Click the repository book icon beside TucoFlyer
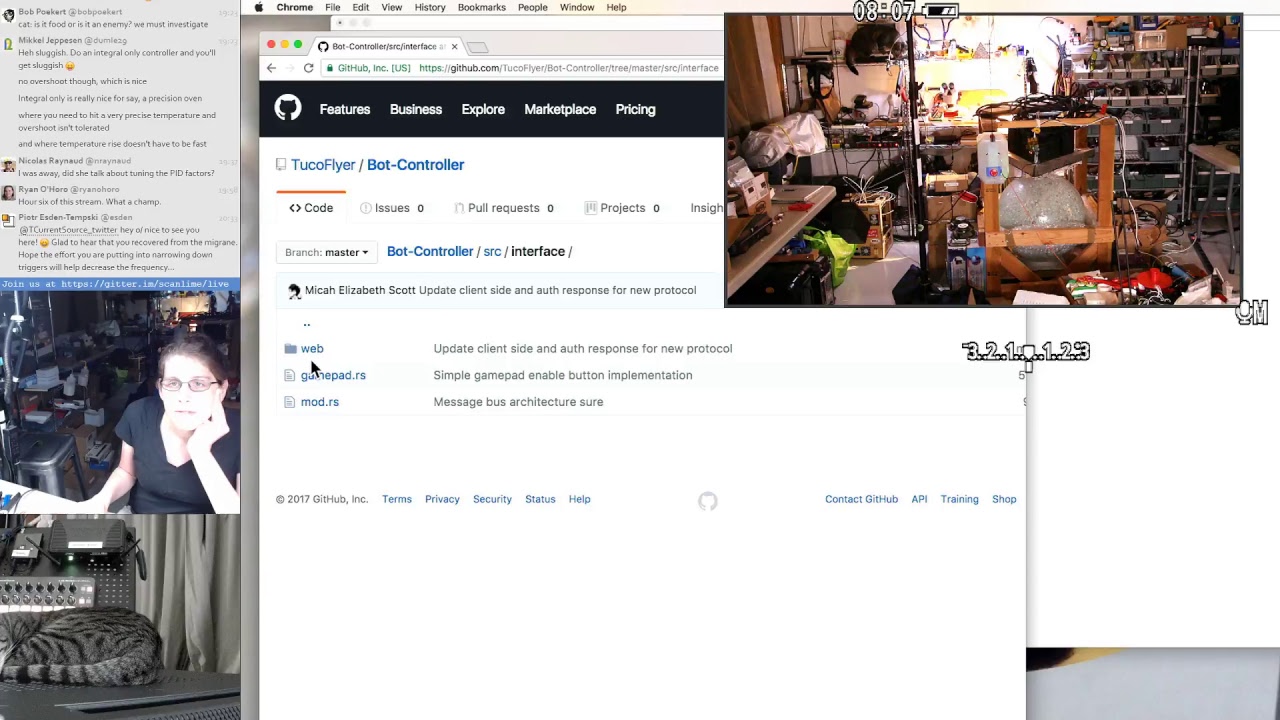 coord(281,165)
